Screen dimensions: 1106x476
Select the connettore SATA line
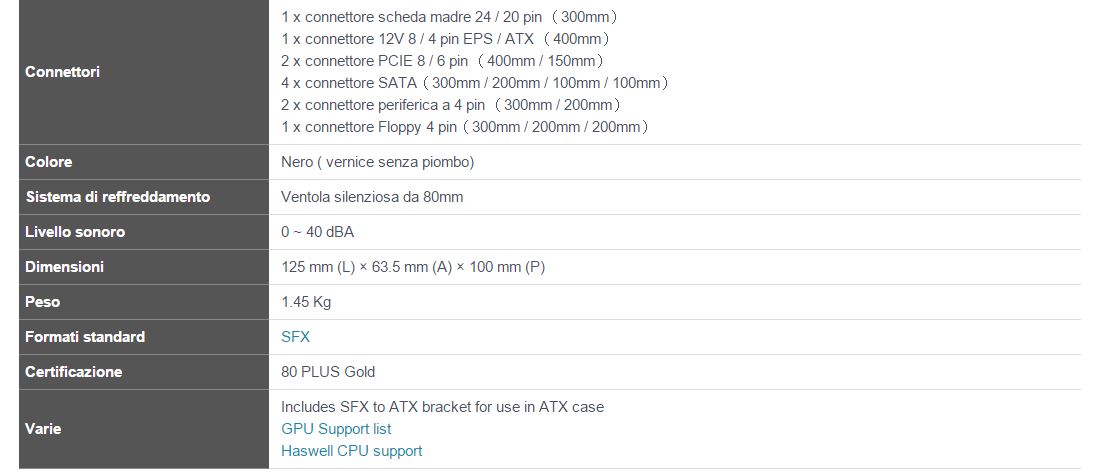tap(475, 83)
